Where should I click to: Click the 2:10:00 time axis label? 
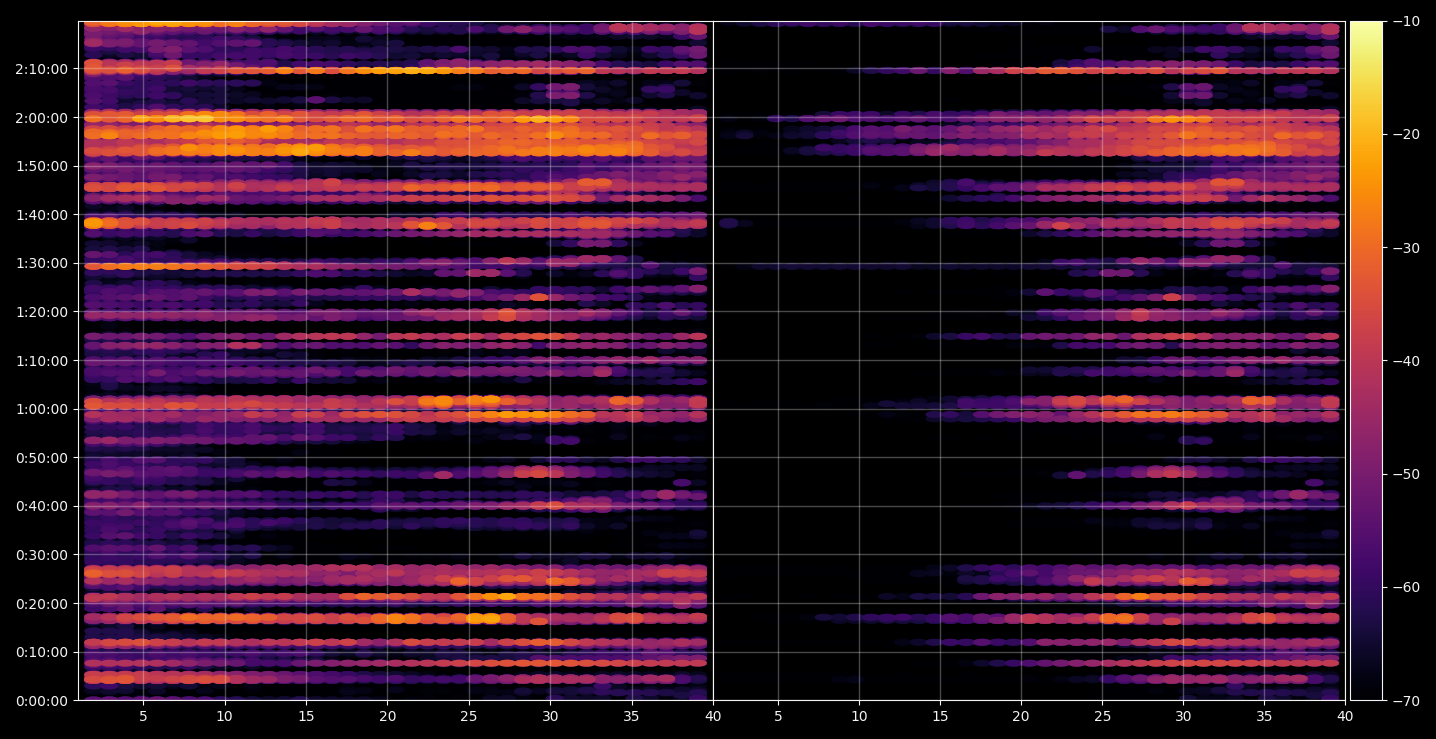tap(42, 69)
